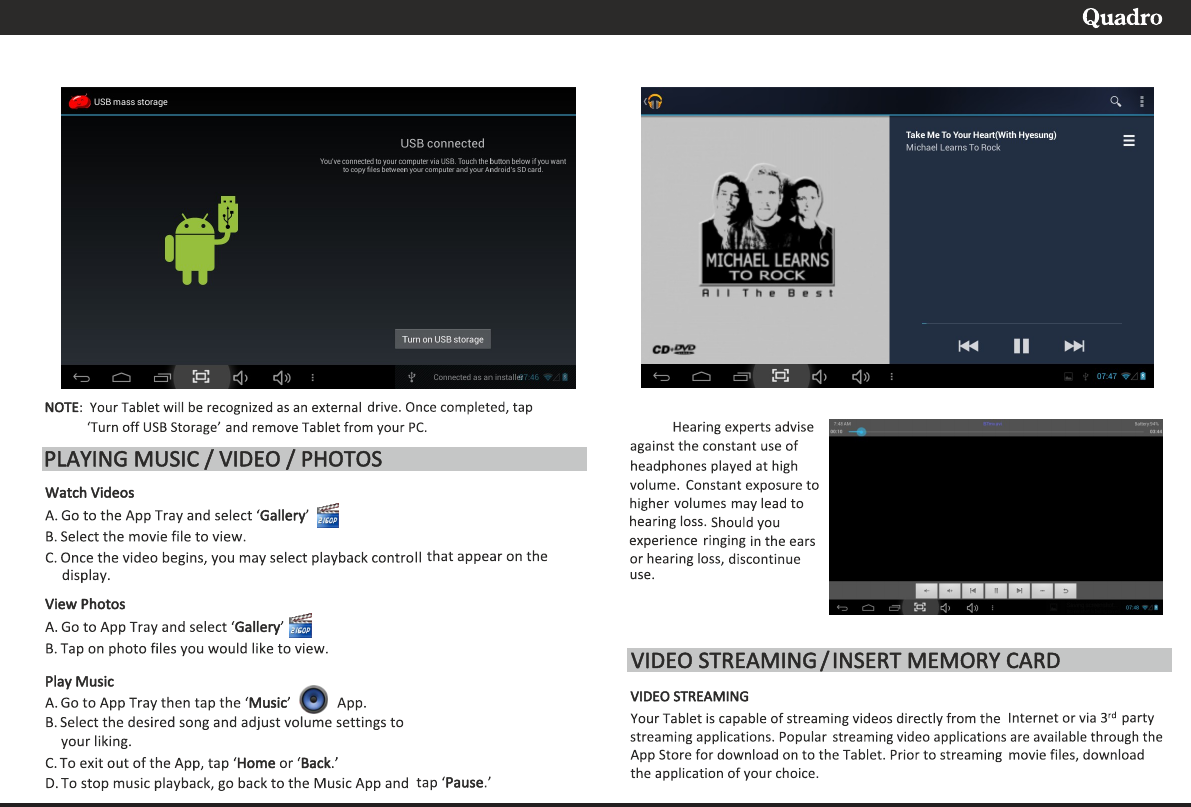
Task: Tap the USB status icon beside 'Connected as an installer'
Action: [412, 377]
